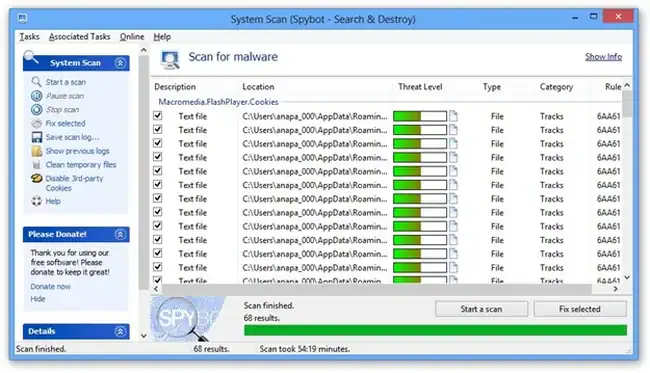
Task: Uncheck the second Text file row checkbox
Action: tap(158, 129)
